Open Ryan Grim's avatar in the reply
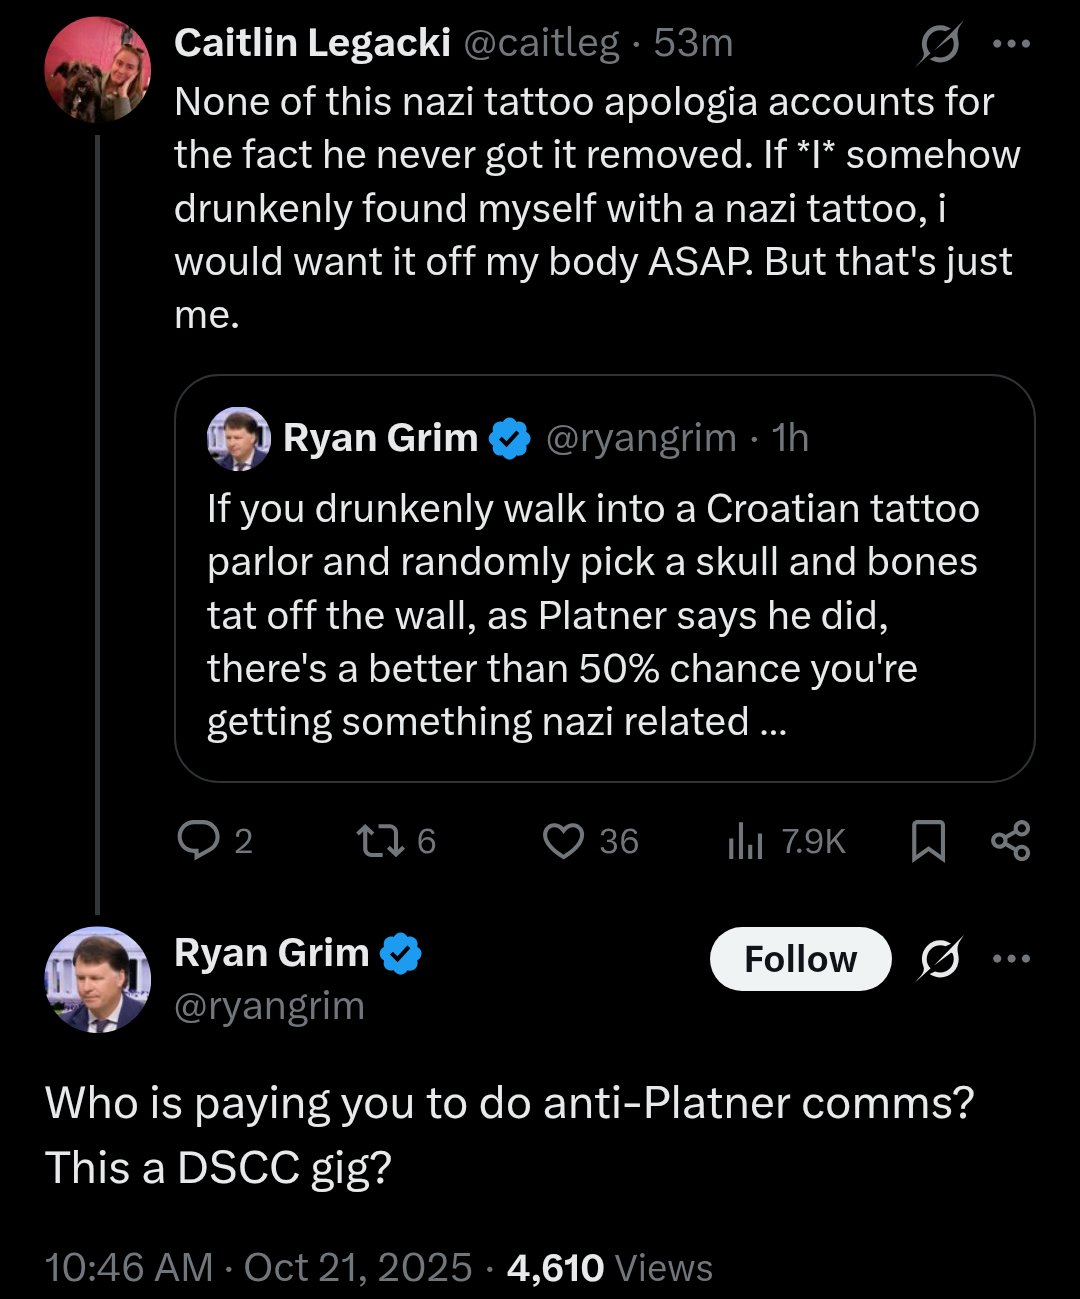 97,980
